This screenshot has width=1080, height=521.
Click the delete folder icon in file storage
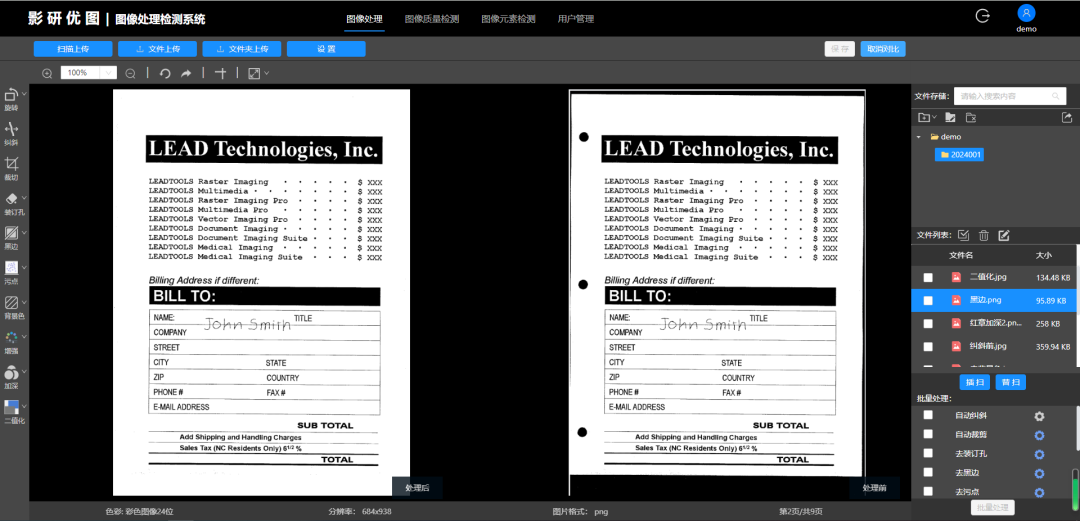coord(971,117)
